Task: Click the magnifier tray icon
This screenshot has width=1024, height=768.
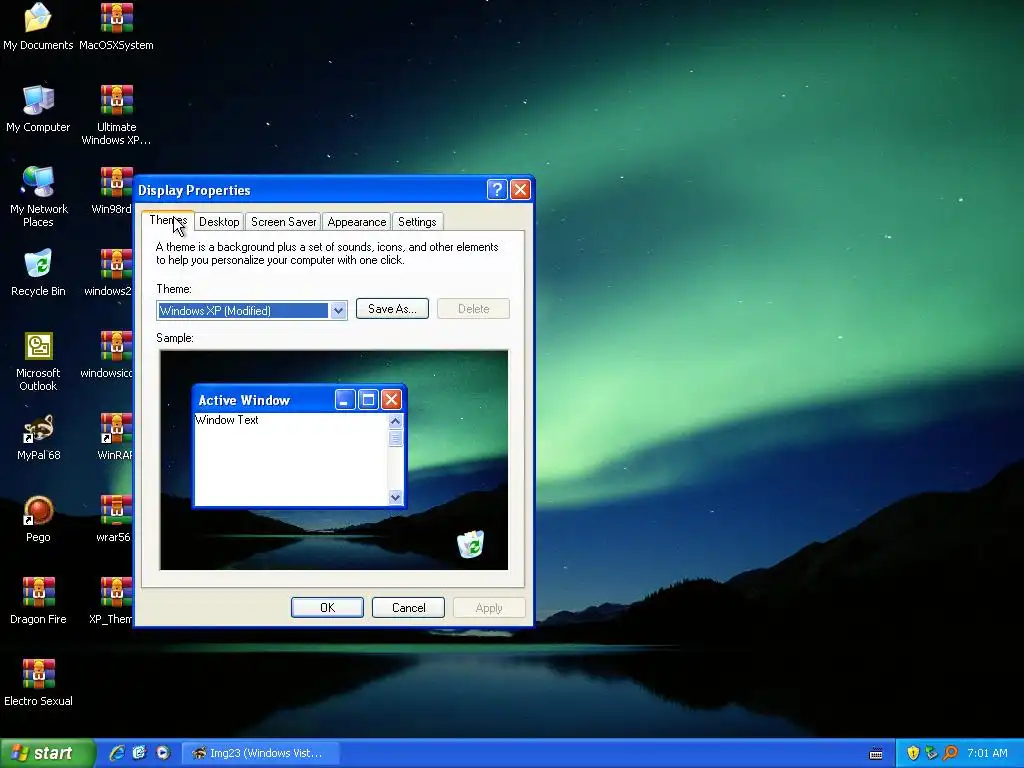Action: pos(950,753)
